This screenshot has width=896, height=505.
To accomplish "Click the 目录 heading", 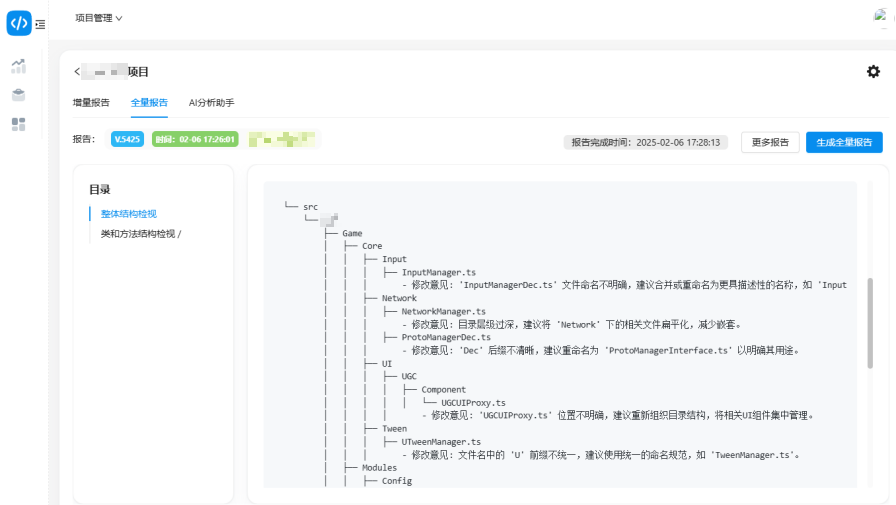I will click(x=99, y=190).
